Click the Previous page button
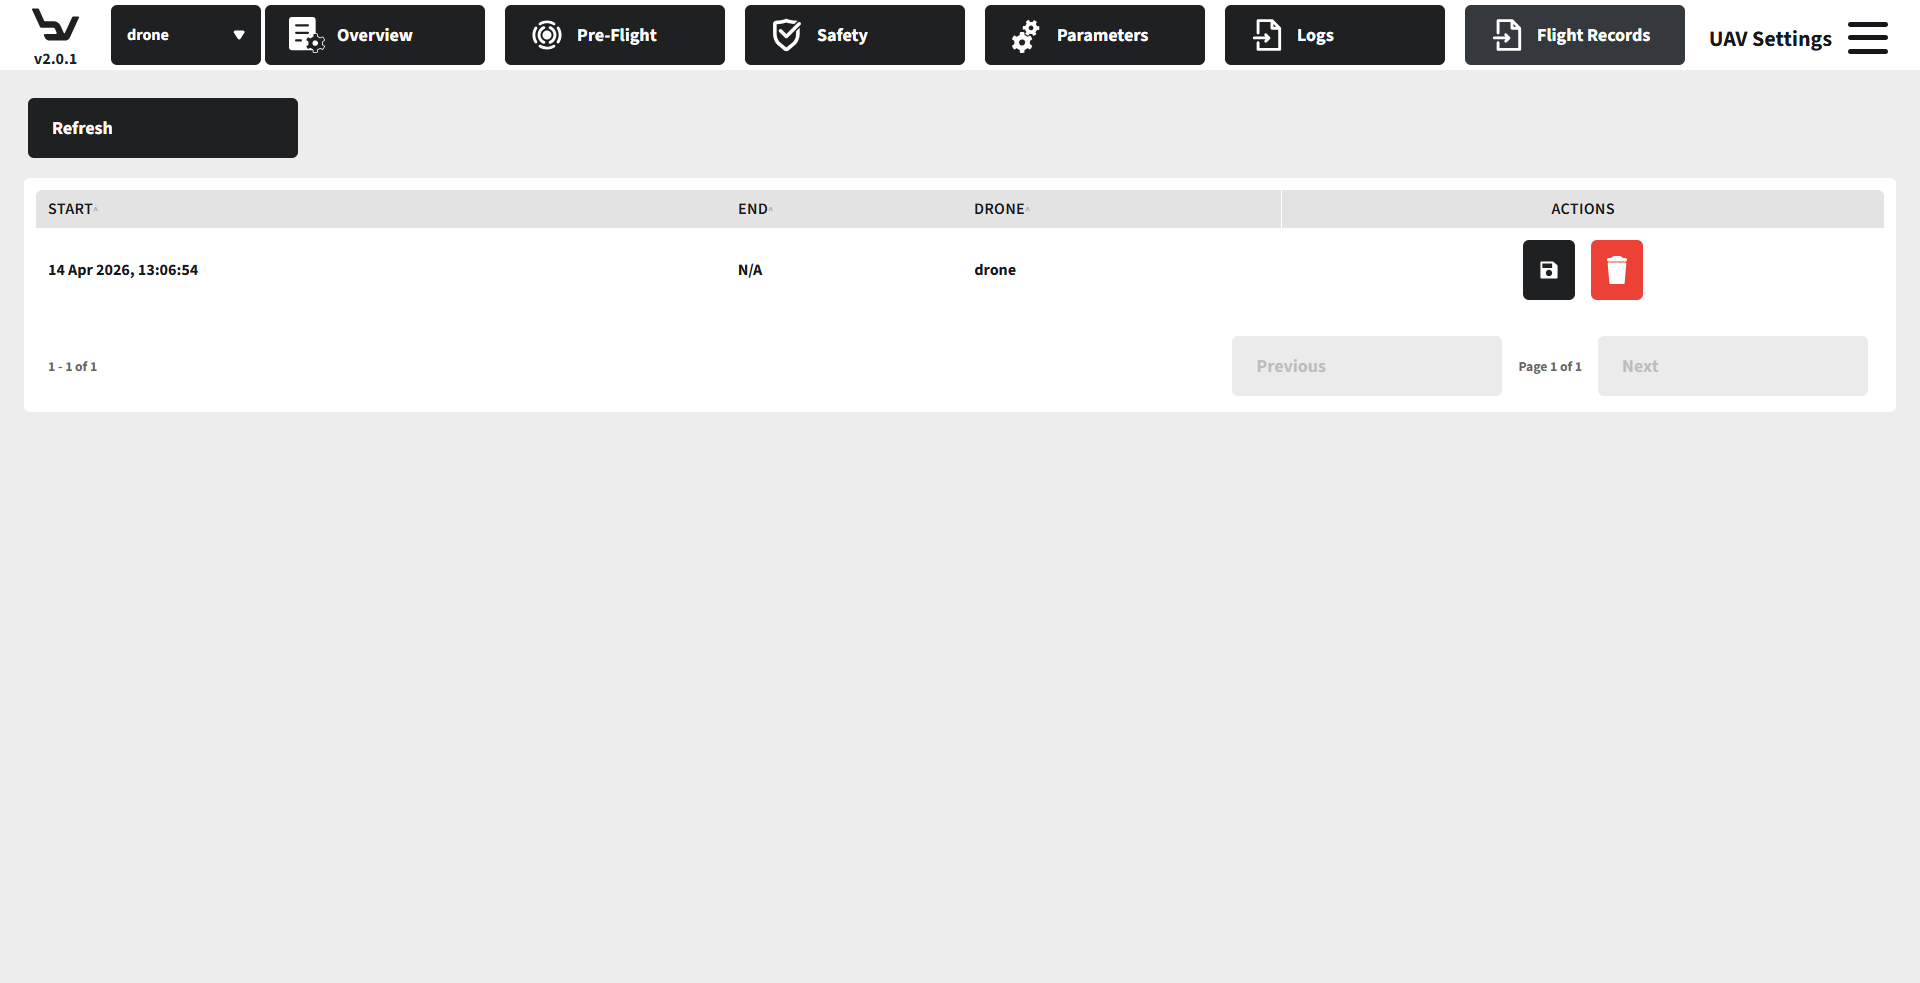1920x983 pixels. (x=1366, y=366)
